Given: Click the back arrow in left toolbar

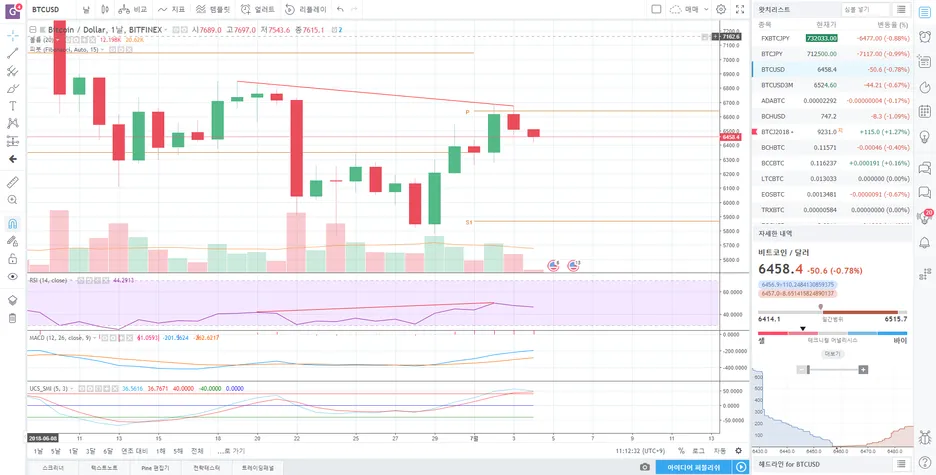Looking at the screenshot, I should click(13, 159).
